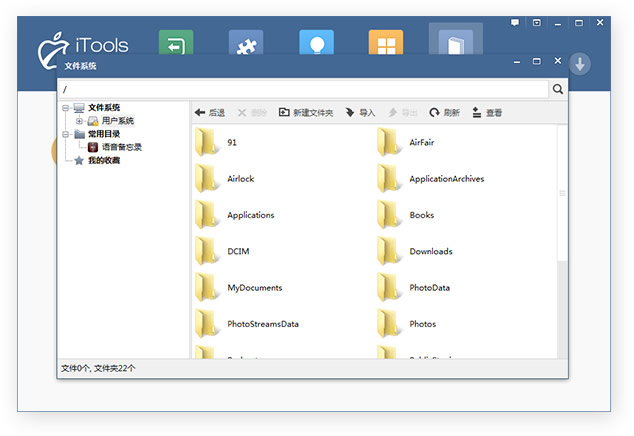This screenshot has width=634, height=436.
Task: Click the 文件系统 window title
Action: (80, 66)
